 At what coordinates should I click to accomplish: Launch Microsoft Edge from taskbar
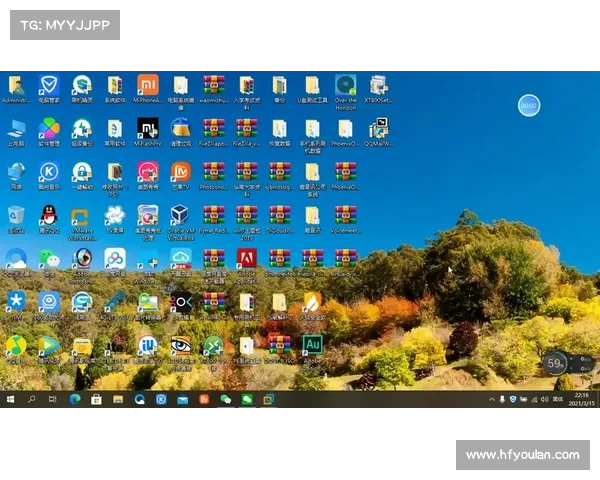[x=75, y=400]
